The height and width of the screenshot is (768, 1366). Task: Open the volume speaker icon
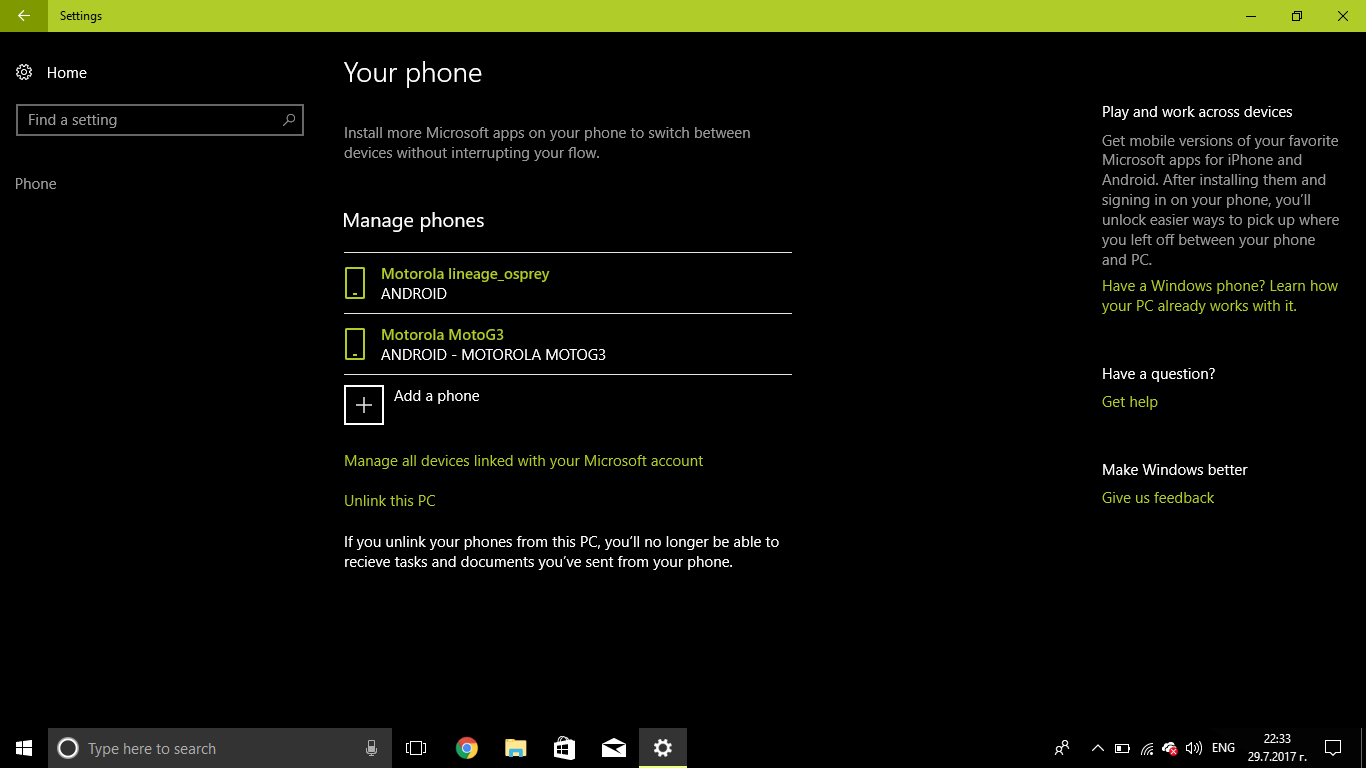click(1193, 748)
